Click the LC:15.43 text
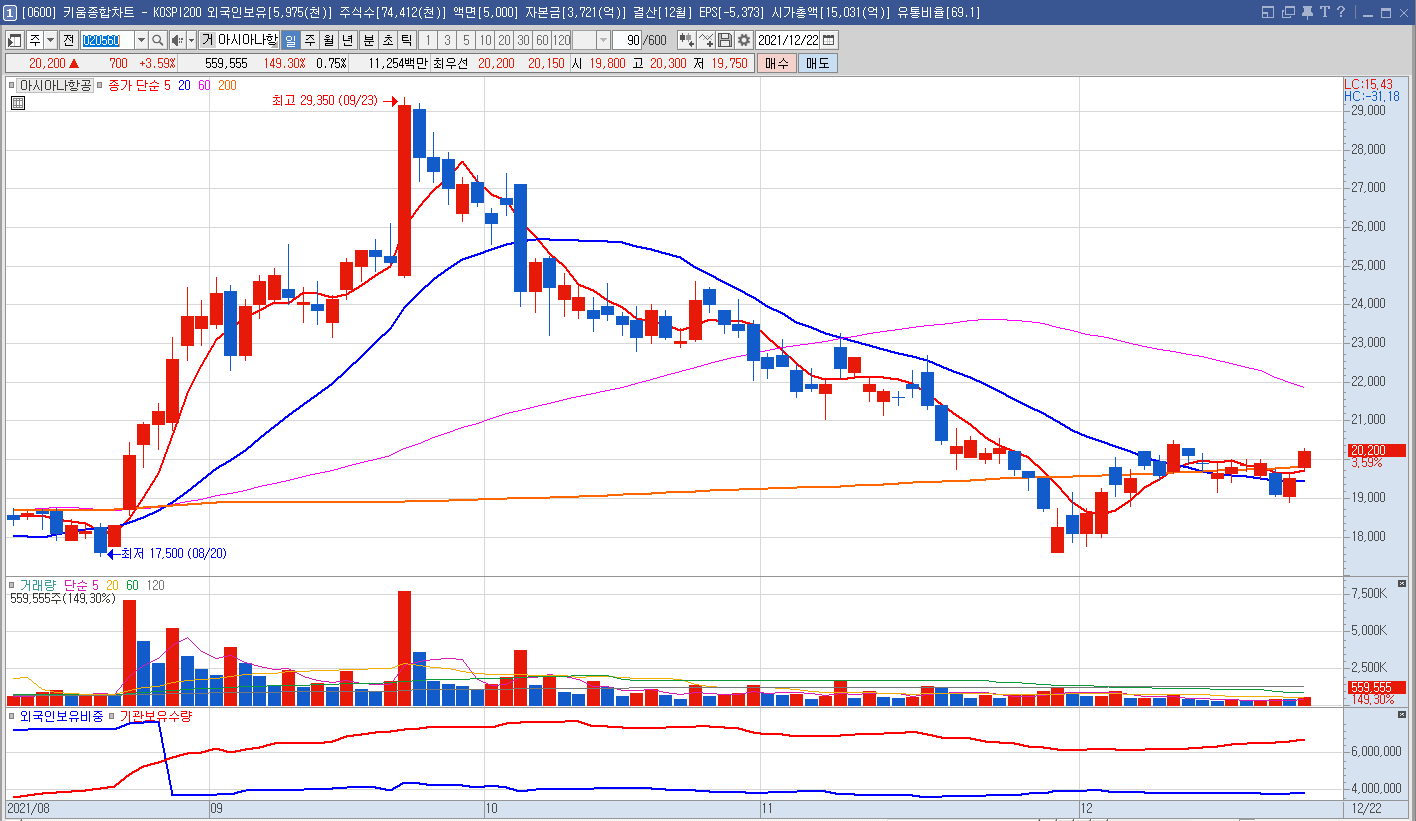 pos(1368,84)
